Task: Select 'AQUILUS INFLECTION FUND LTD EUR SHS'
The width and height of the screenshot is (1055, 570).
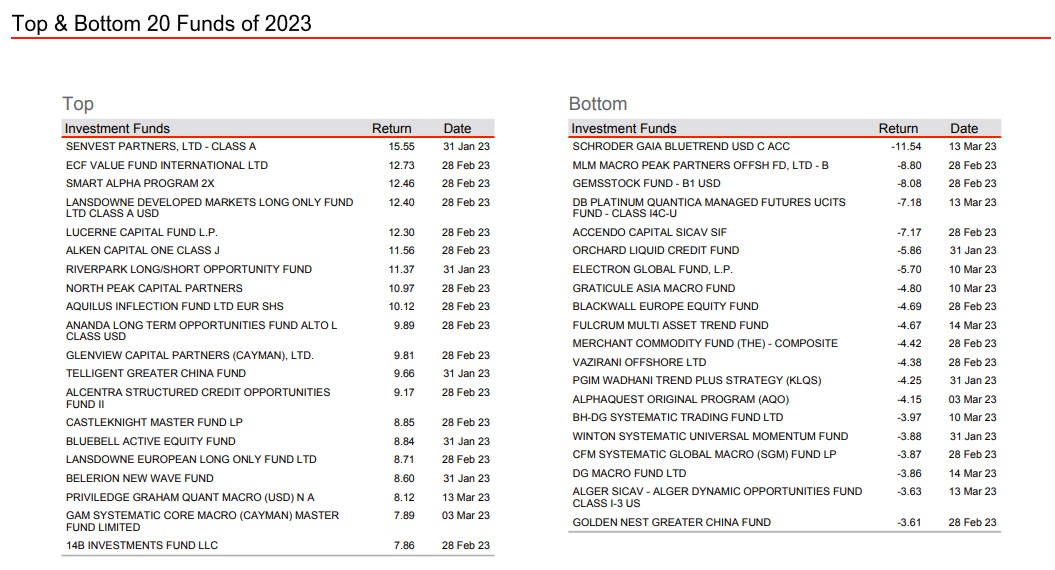Action: click(x=175, y=306)
